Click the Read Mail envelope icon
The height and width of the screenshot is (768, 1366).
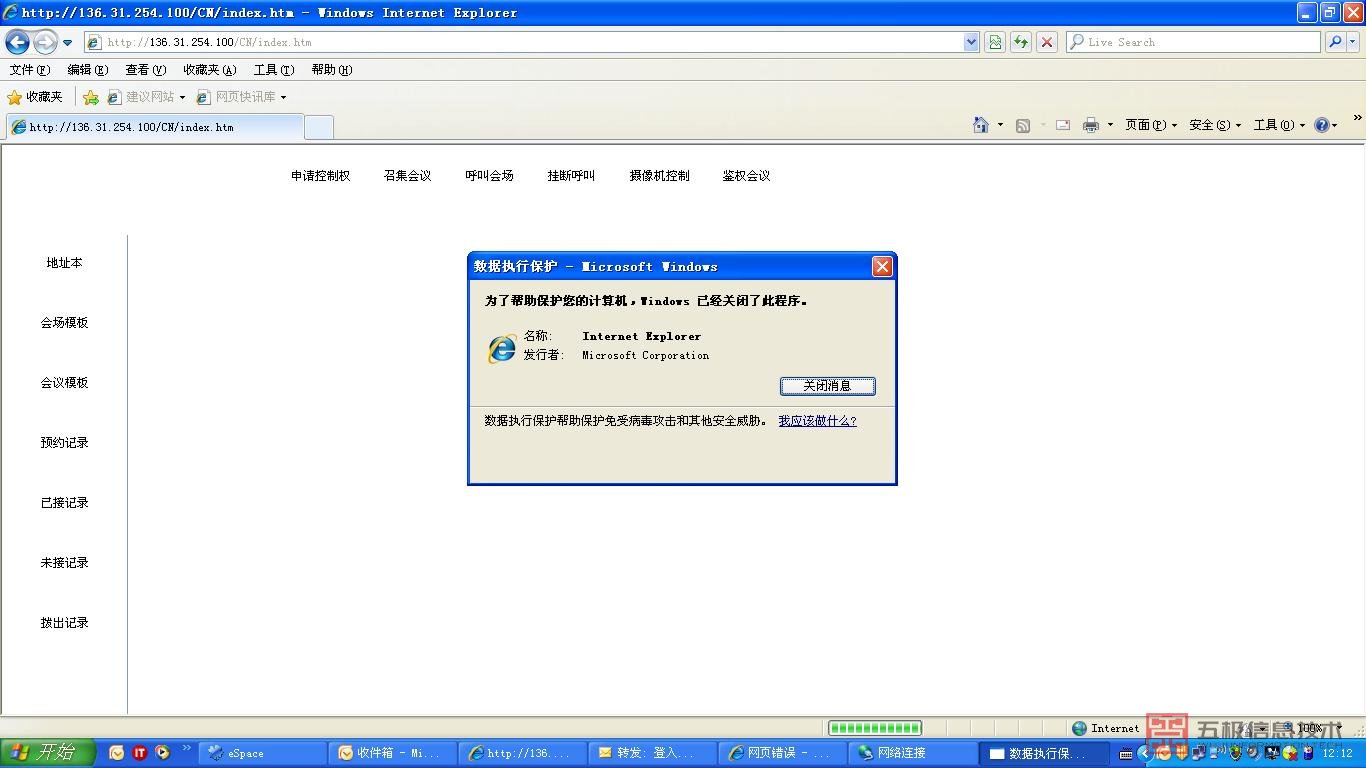1063,125
